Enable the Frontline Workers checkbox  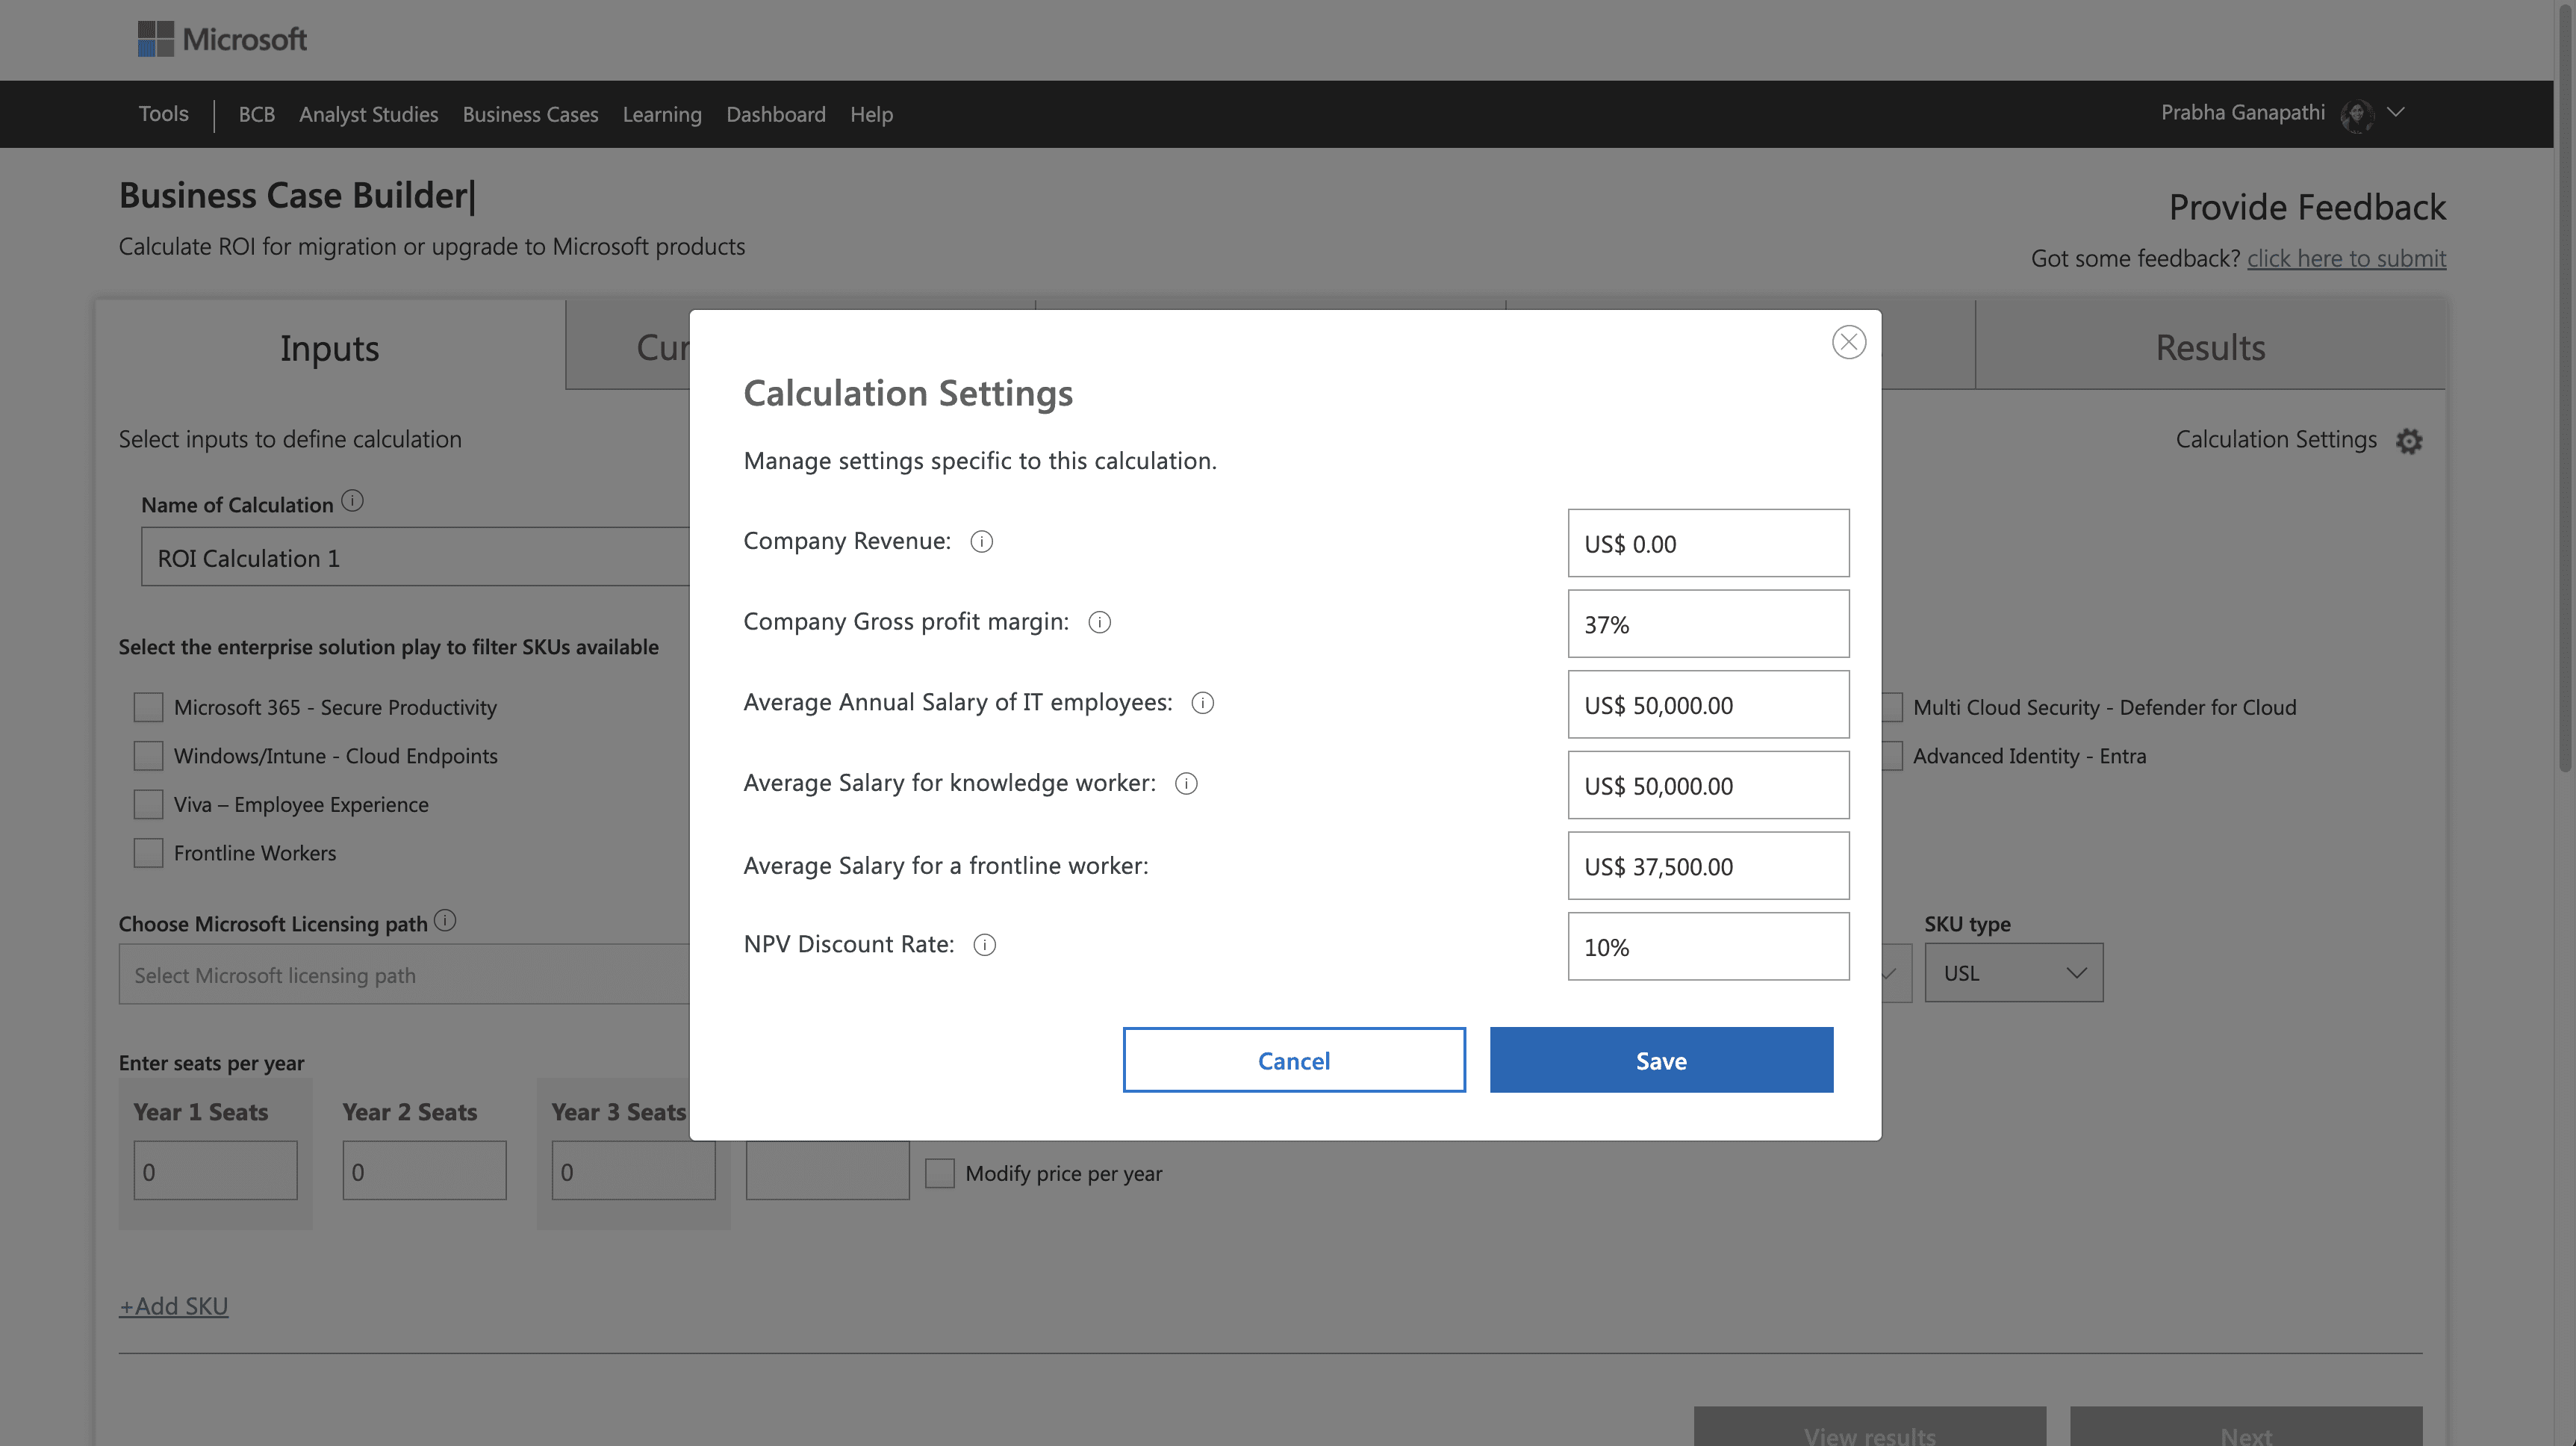coord(148,853)
